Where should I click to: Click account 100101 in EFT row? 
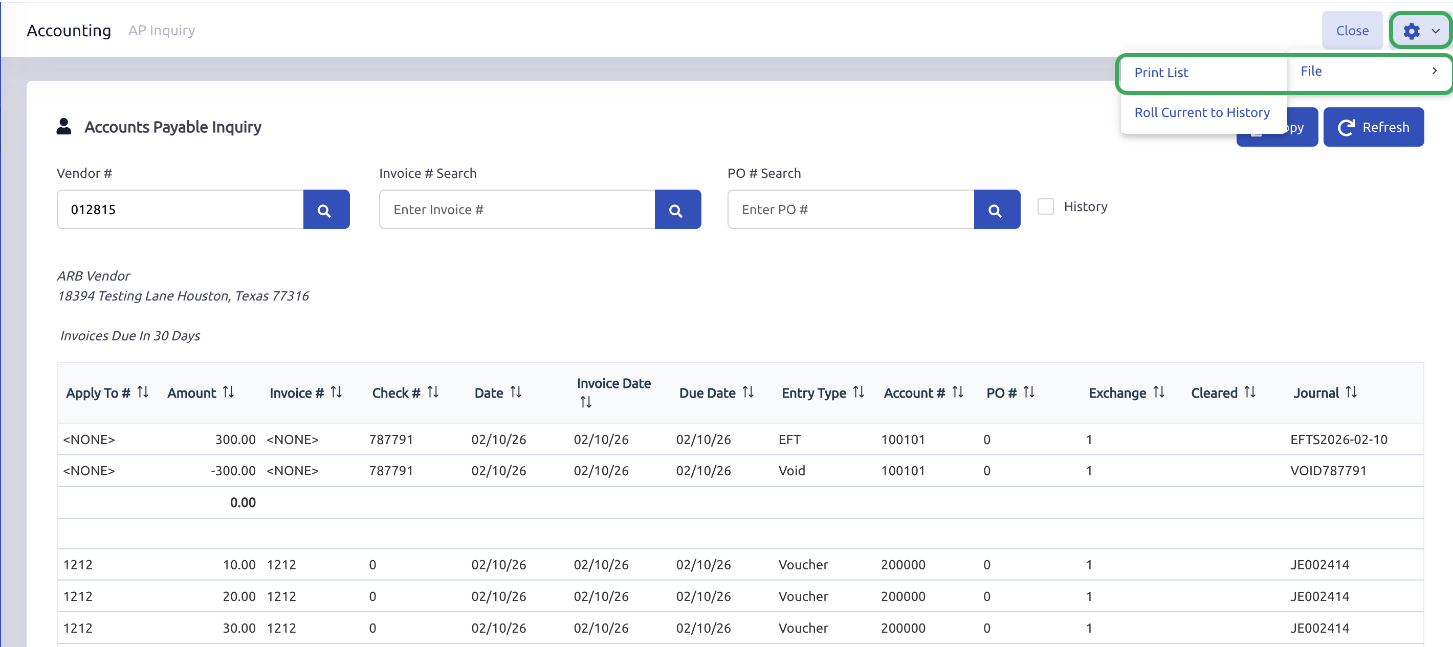[x=903, y=439]
